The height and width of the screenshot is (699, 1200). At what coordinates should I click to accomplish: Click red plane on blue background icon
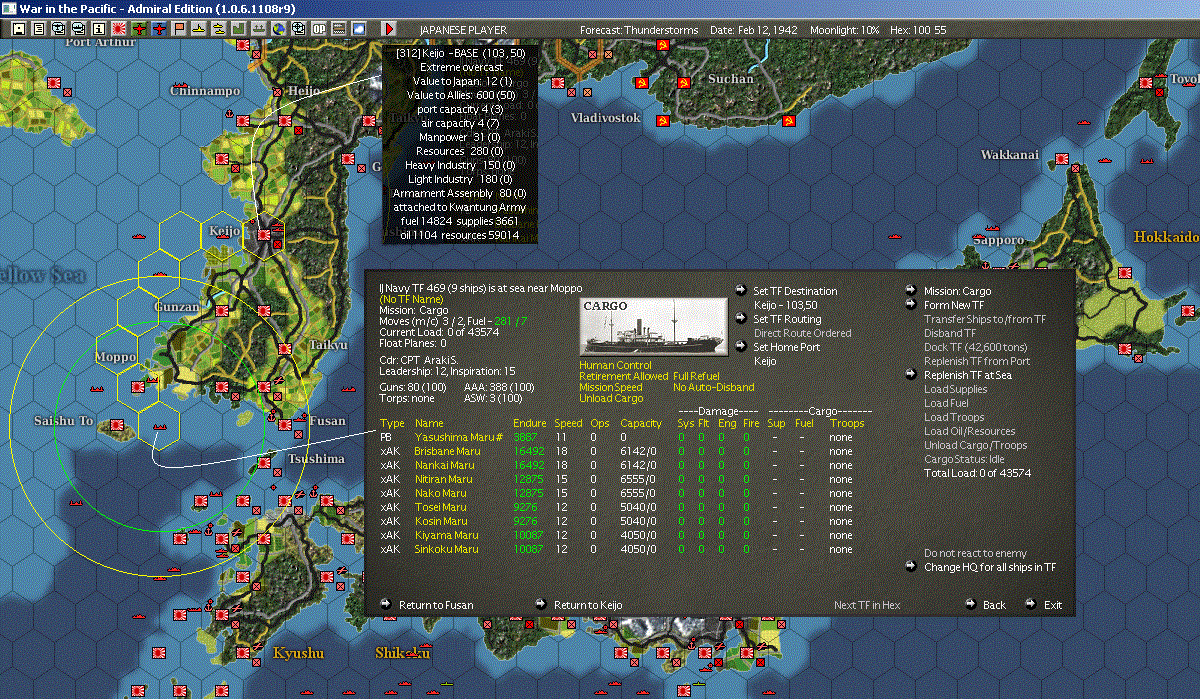[160, 29]
